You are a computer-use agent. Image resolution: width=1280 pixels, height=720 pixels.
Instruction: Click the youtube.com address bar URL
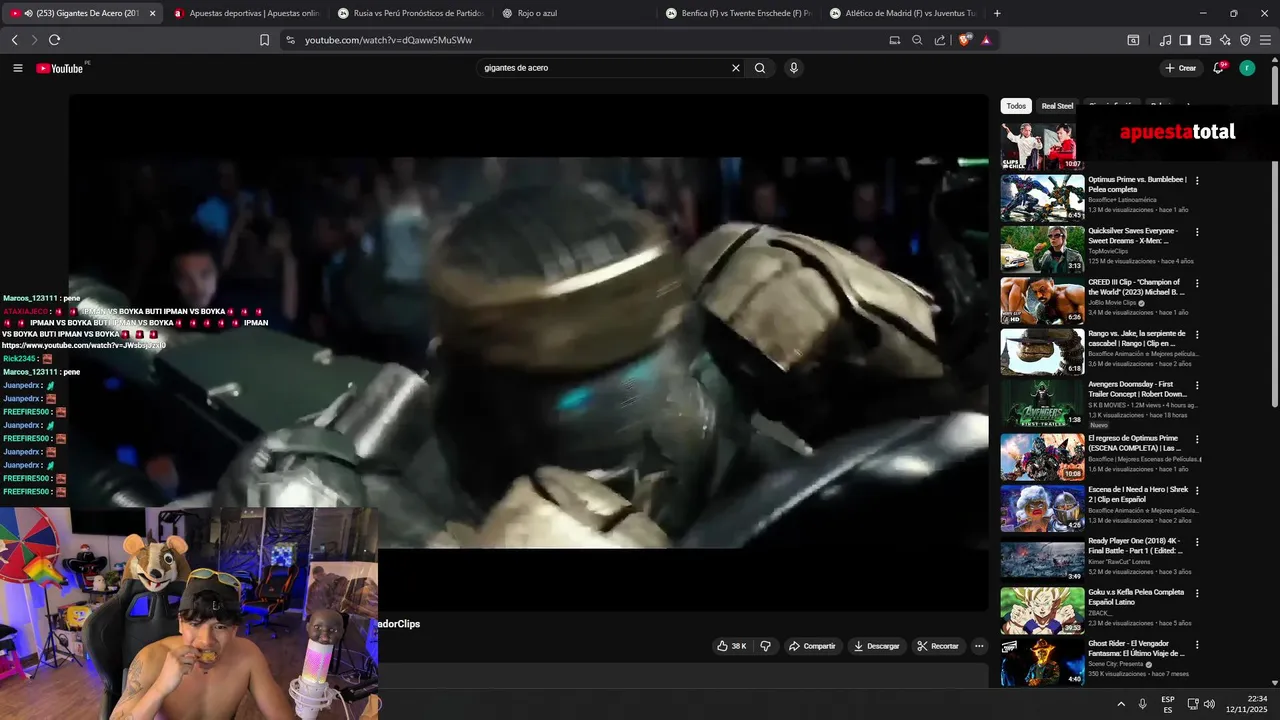pyautogui.click(x=388, y=40)
